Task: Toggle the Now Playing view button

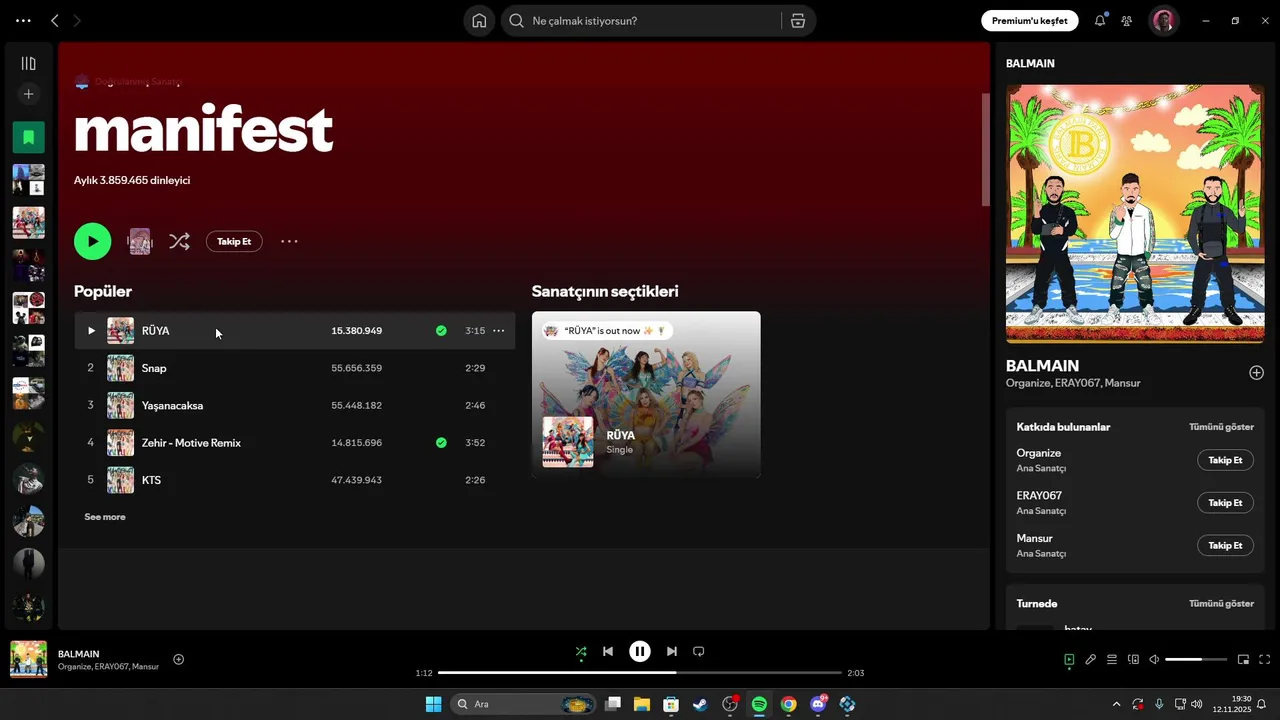Action: [1069, 660]
